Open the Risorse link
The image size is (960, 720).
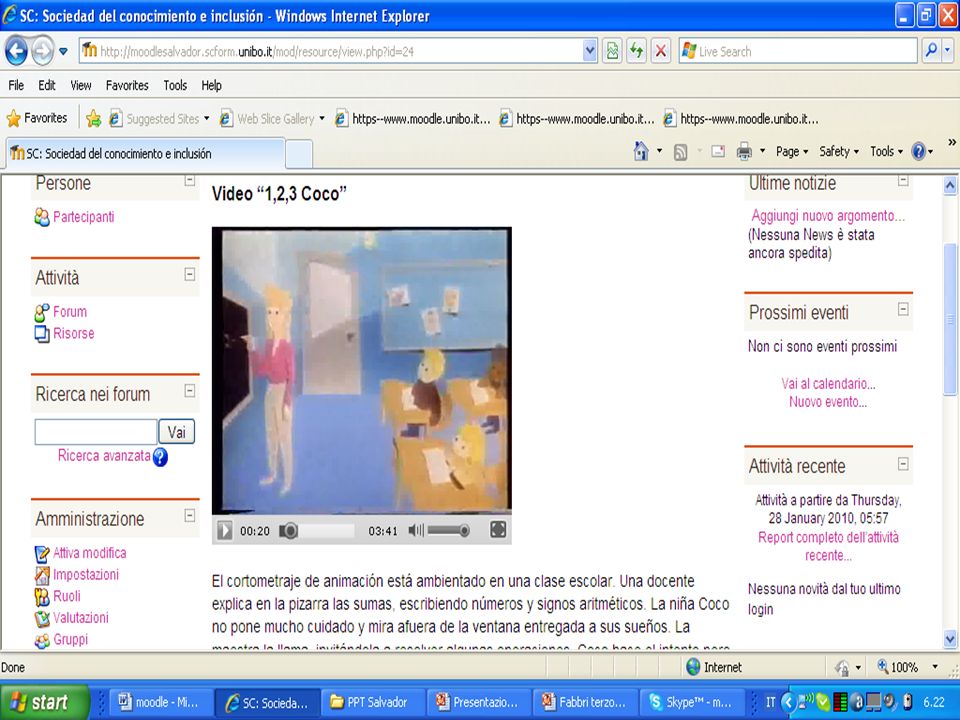pyautogui.click(x=73, y=334)
